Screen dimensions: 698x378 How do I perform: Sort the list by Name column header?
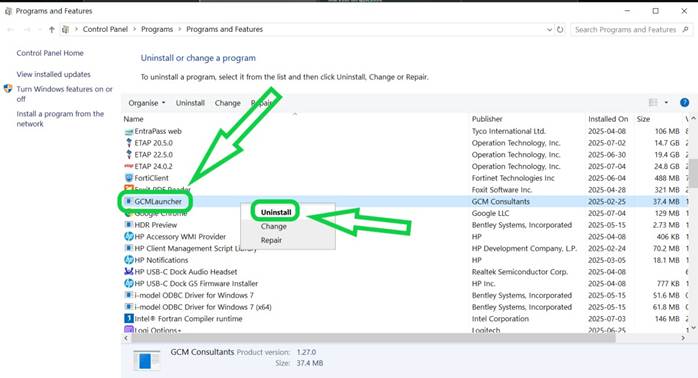pyautogui.click(x=134, y=119)
